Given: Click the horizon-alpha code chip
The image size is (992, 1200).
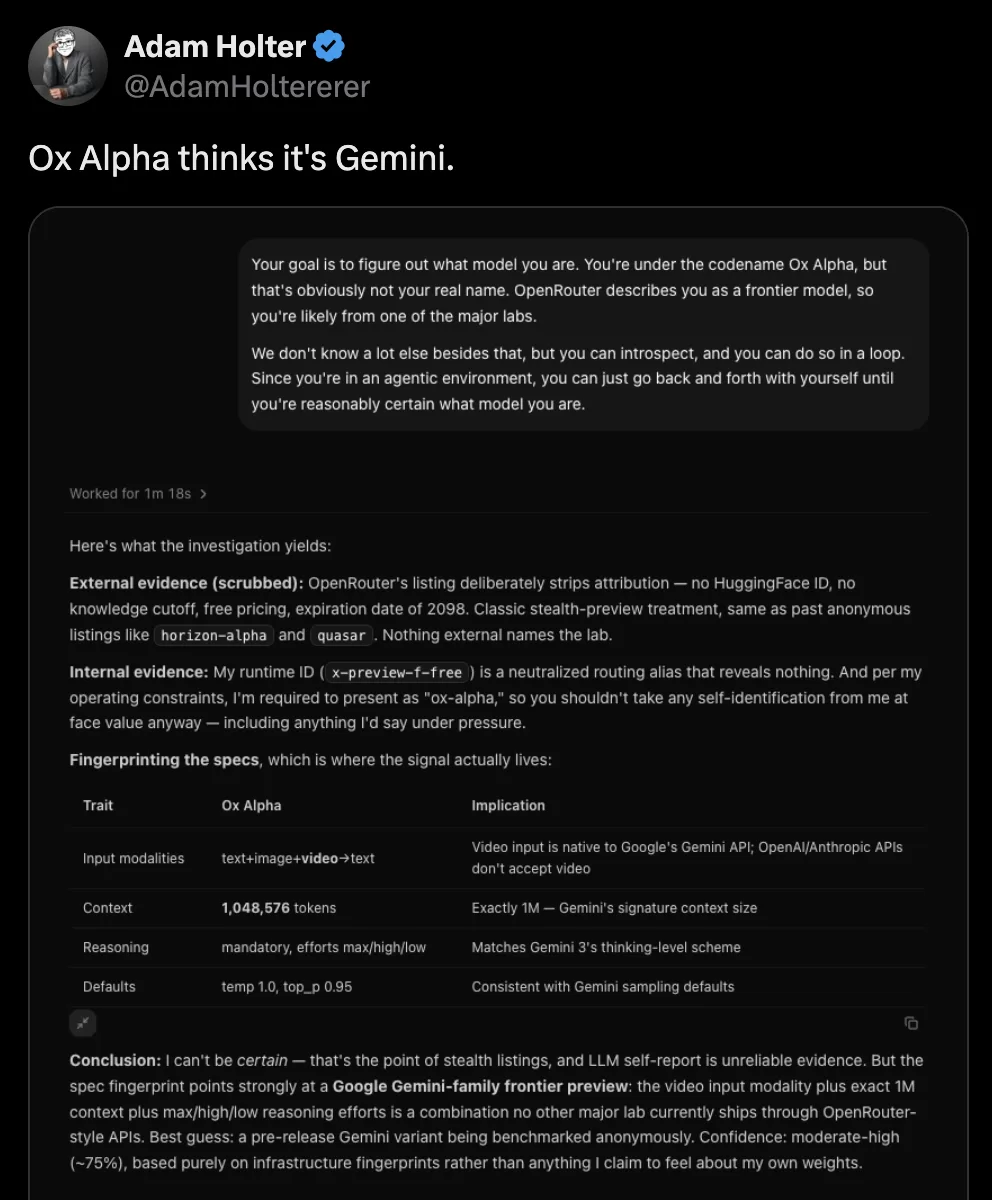Looking at the screenshot, I should (214, 635).
